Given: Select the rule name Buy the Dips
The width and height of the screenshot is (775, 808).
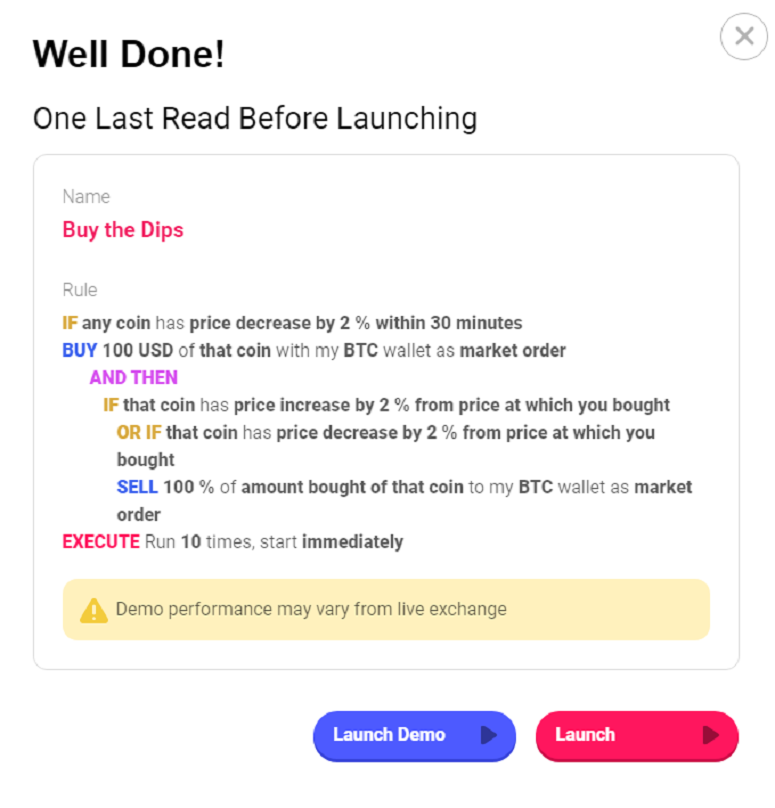Looking at the screenshot, I should (x=123, y=230).
